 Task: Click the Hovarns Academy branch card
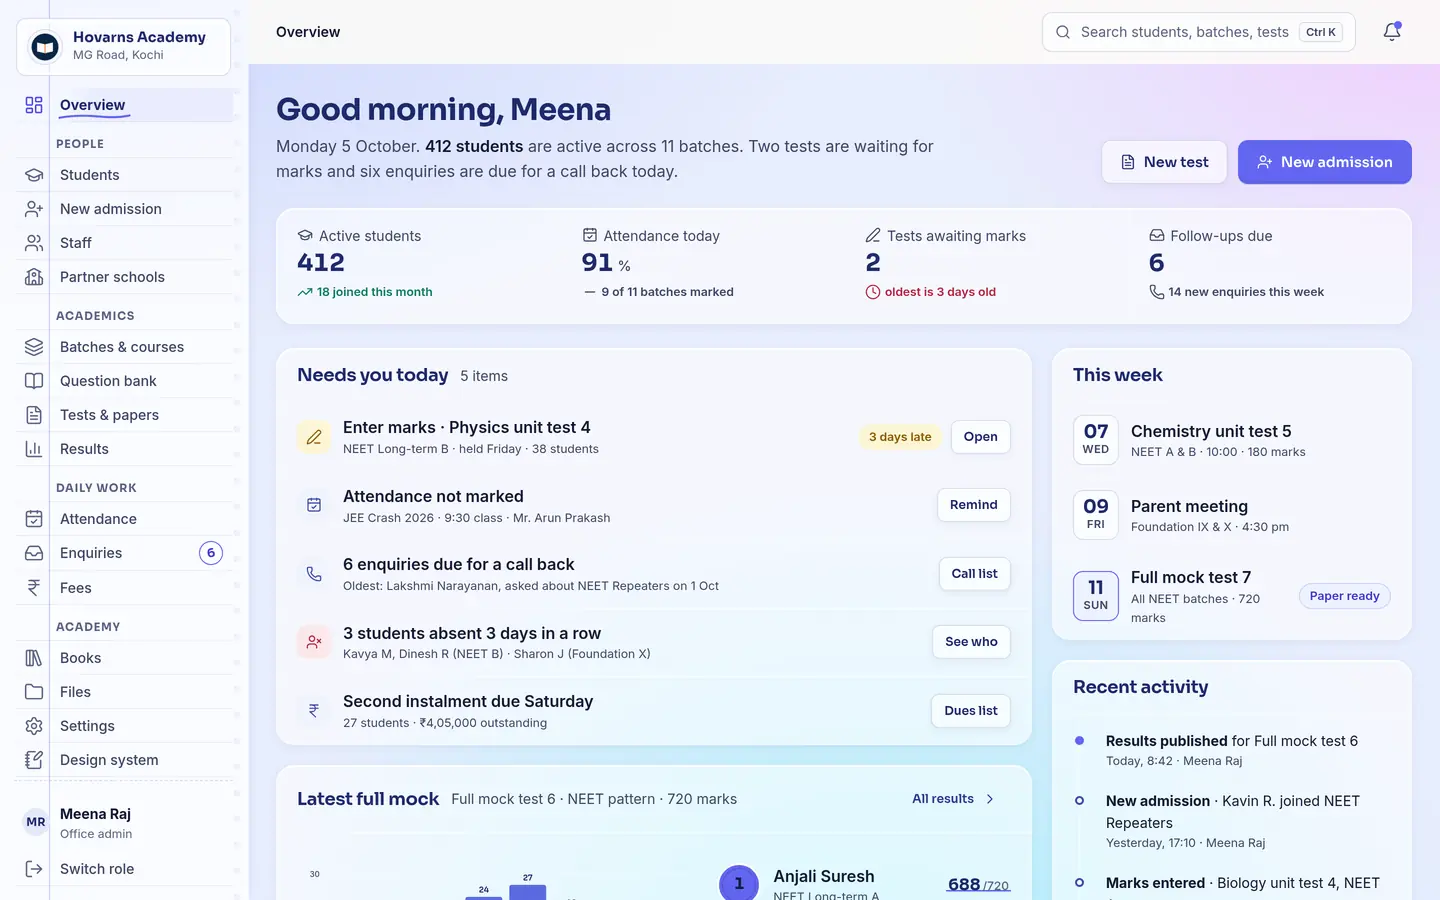pos(123,46)
